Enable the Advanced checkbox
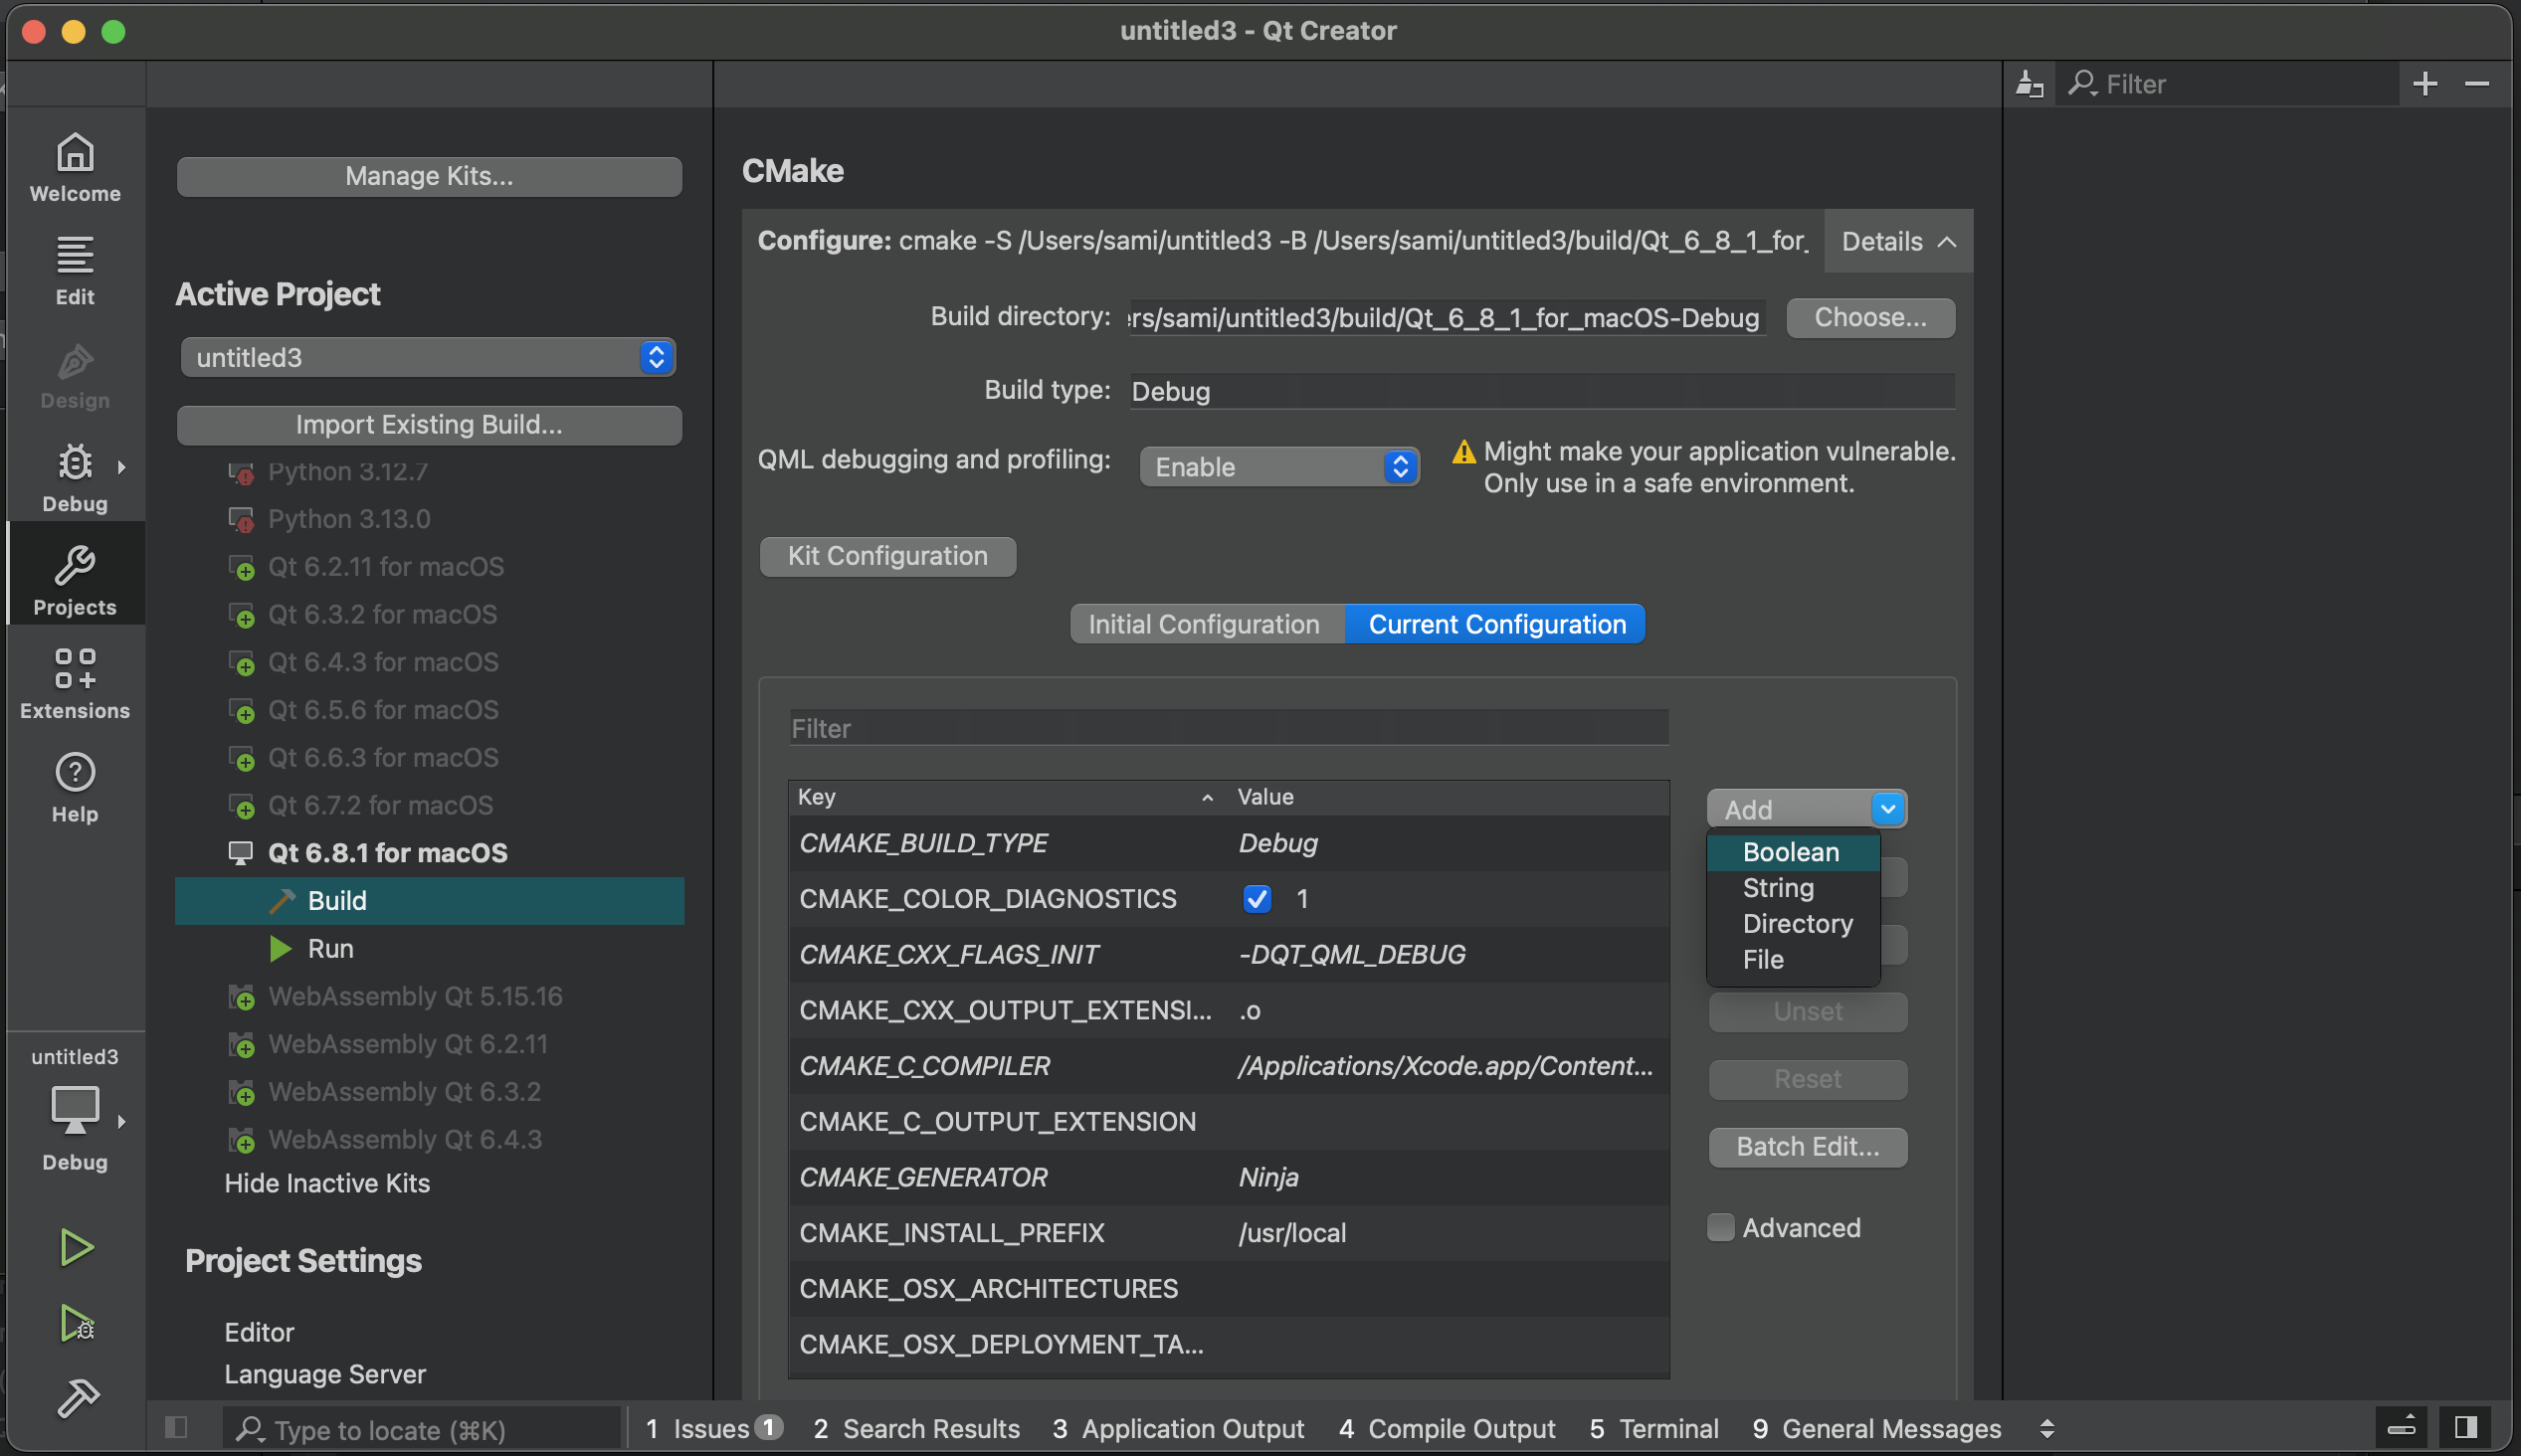2521x1456 pixels. coord(1720,1227)
